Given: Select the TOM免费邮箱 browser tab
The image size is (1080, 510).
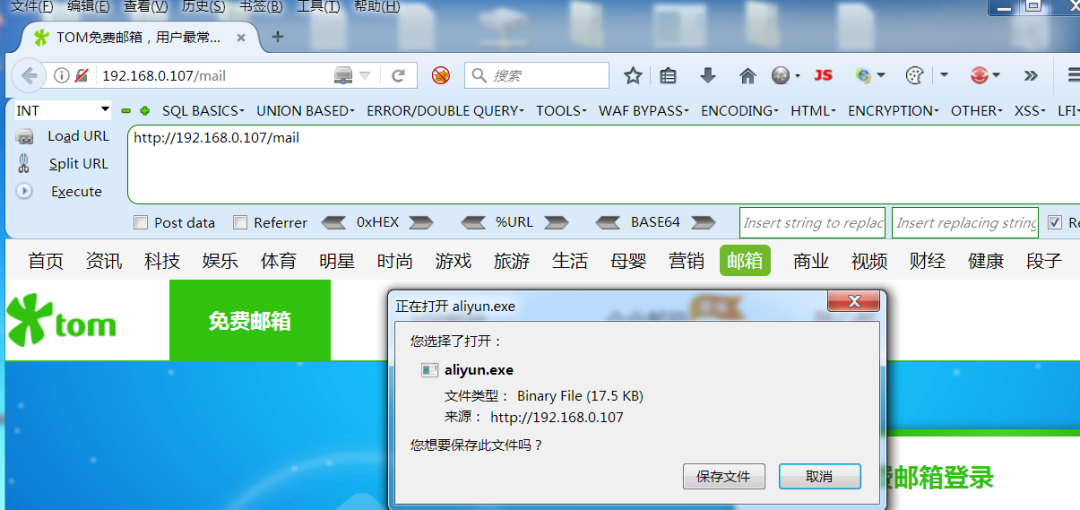Looking at the screenshot, I should click(138, 37).
